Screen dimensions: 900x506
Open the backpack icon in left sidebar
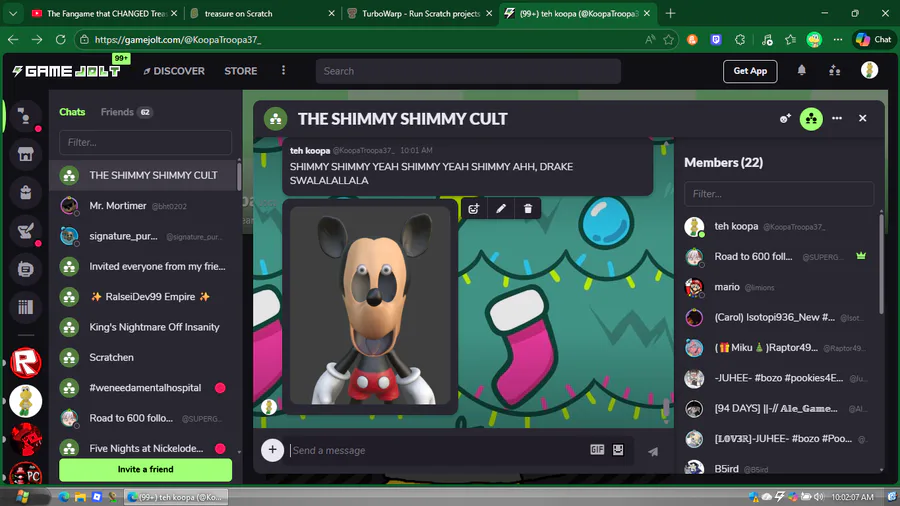point(25,193)
